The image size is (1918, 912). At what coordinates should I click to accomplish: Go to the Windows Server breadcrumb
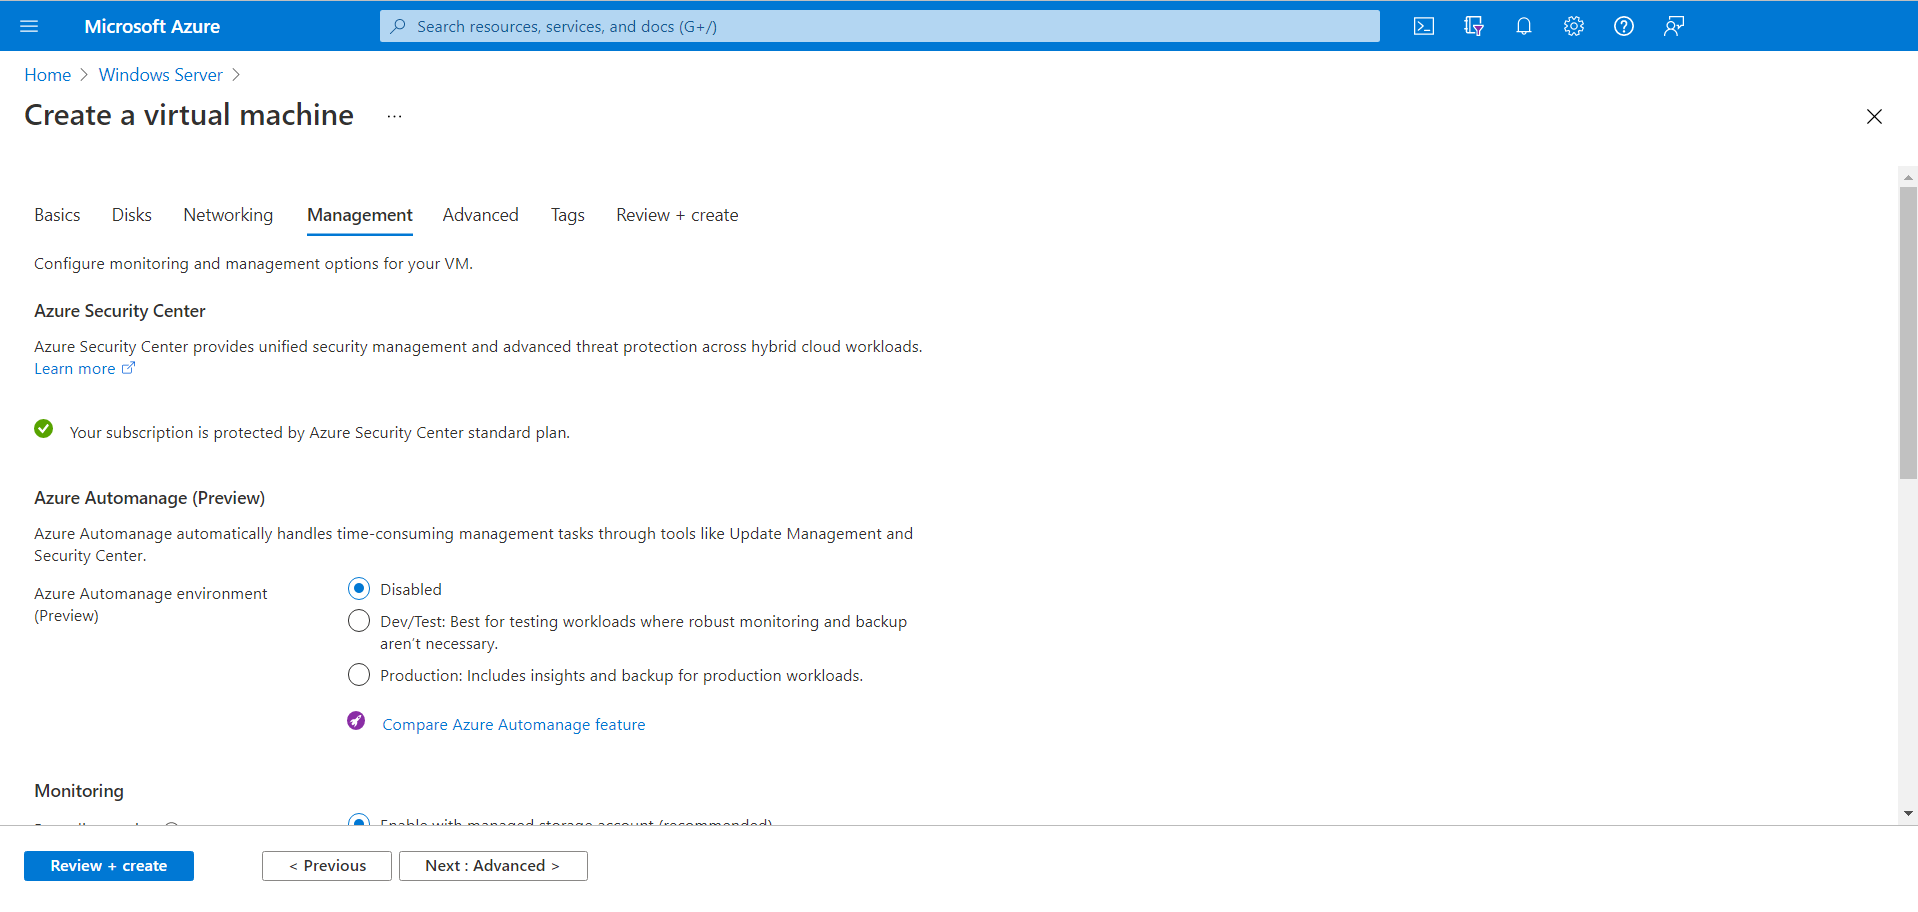[x=161, y=75]
